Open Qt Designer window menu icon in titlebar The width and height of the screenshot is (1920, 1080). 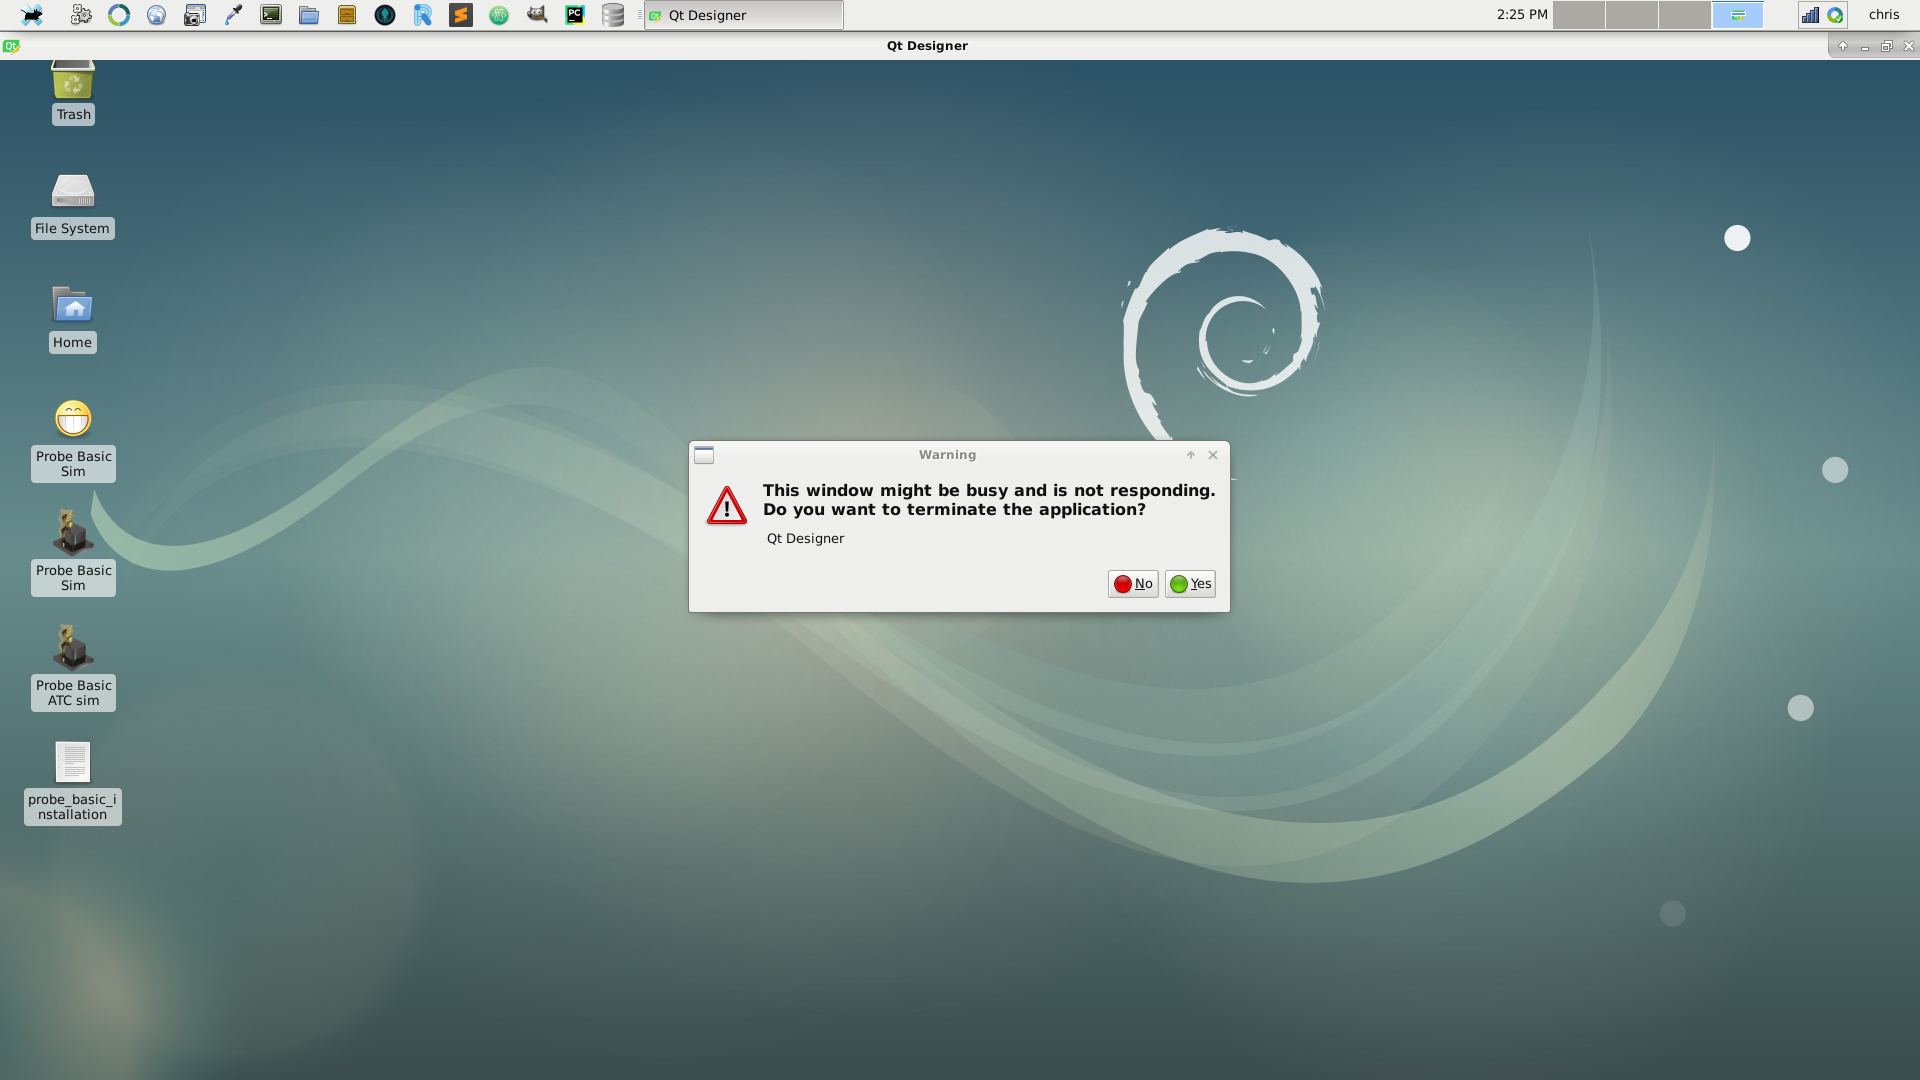pyautogui.click(x=11, y=46)
